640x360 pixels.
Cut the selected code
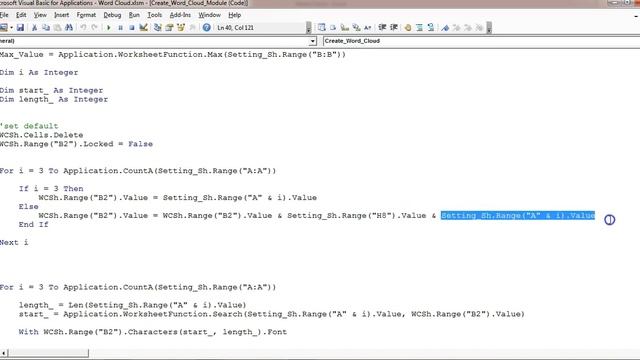[x=34, y=27]
